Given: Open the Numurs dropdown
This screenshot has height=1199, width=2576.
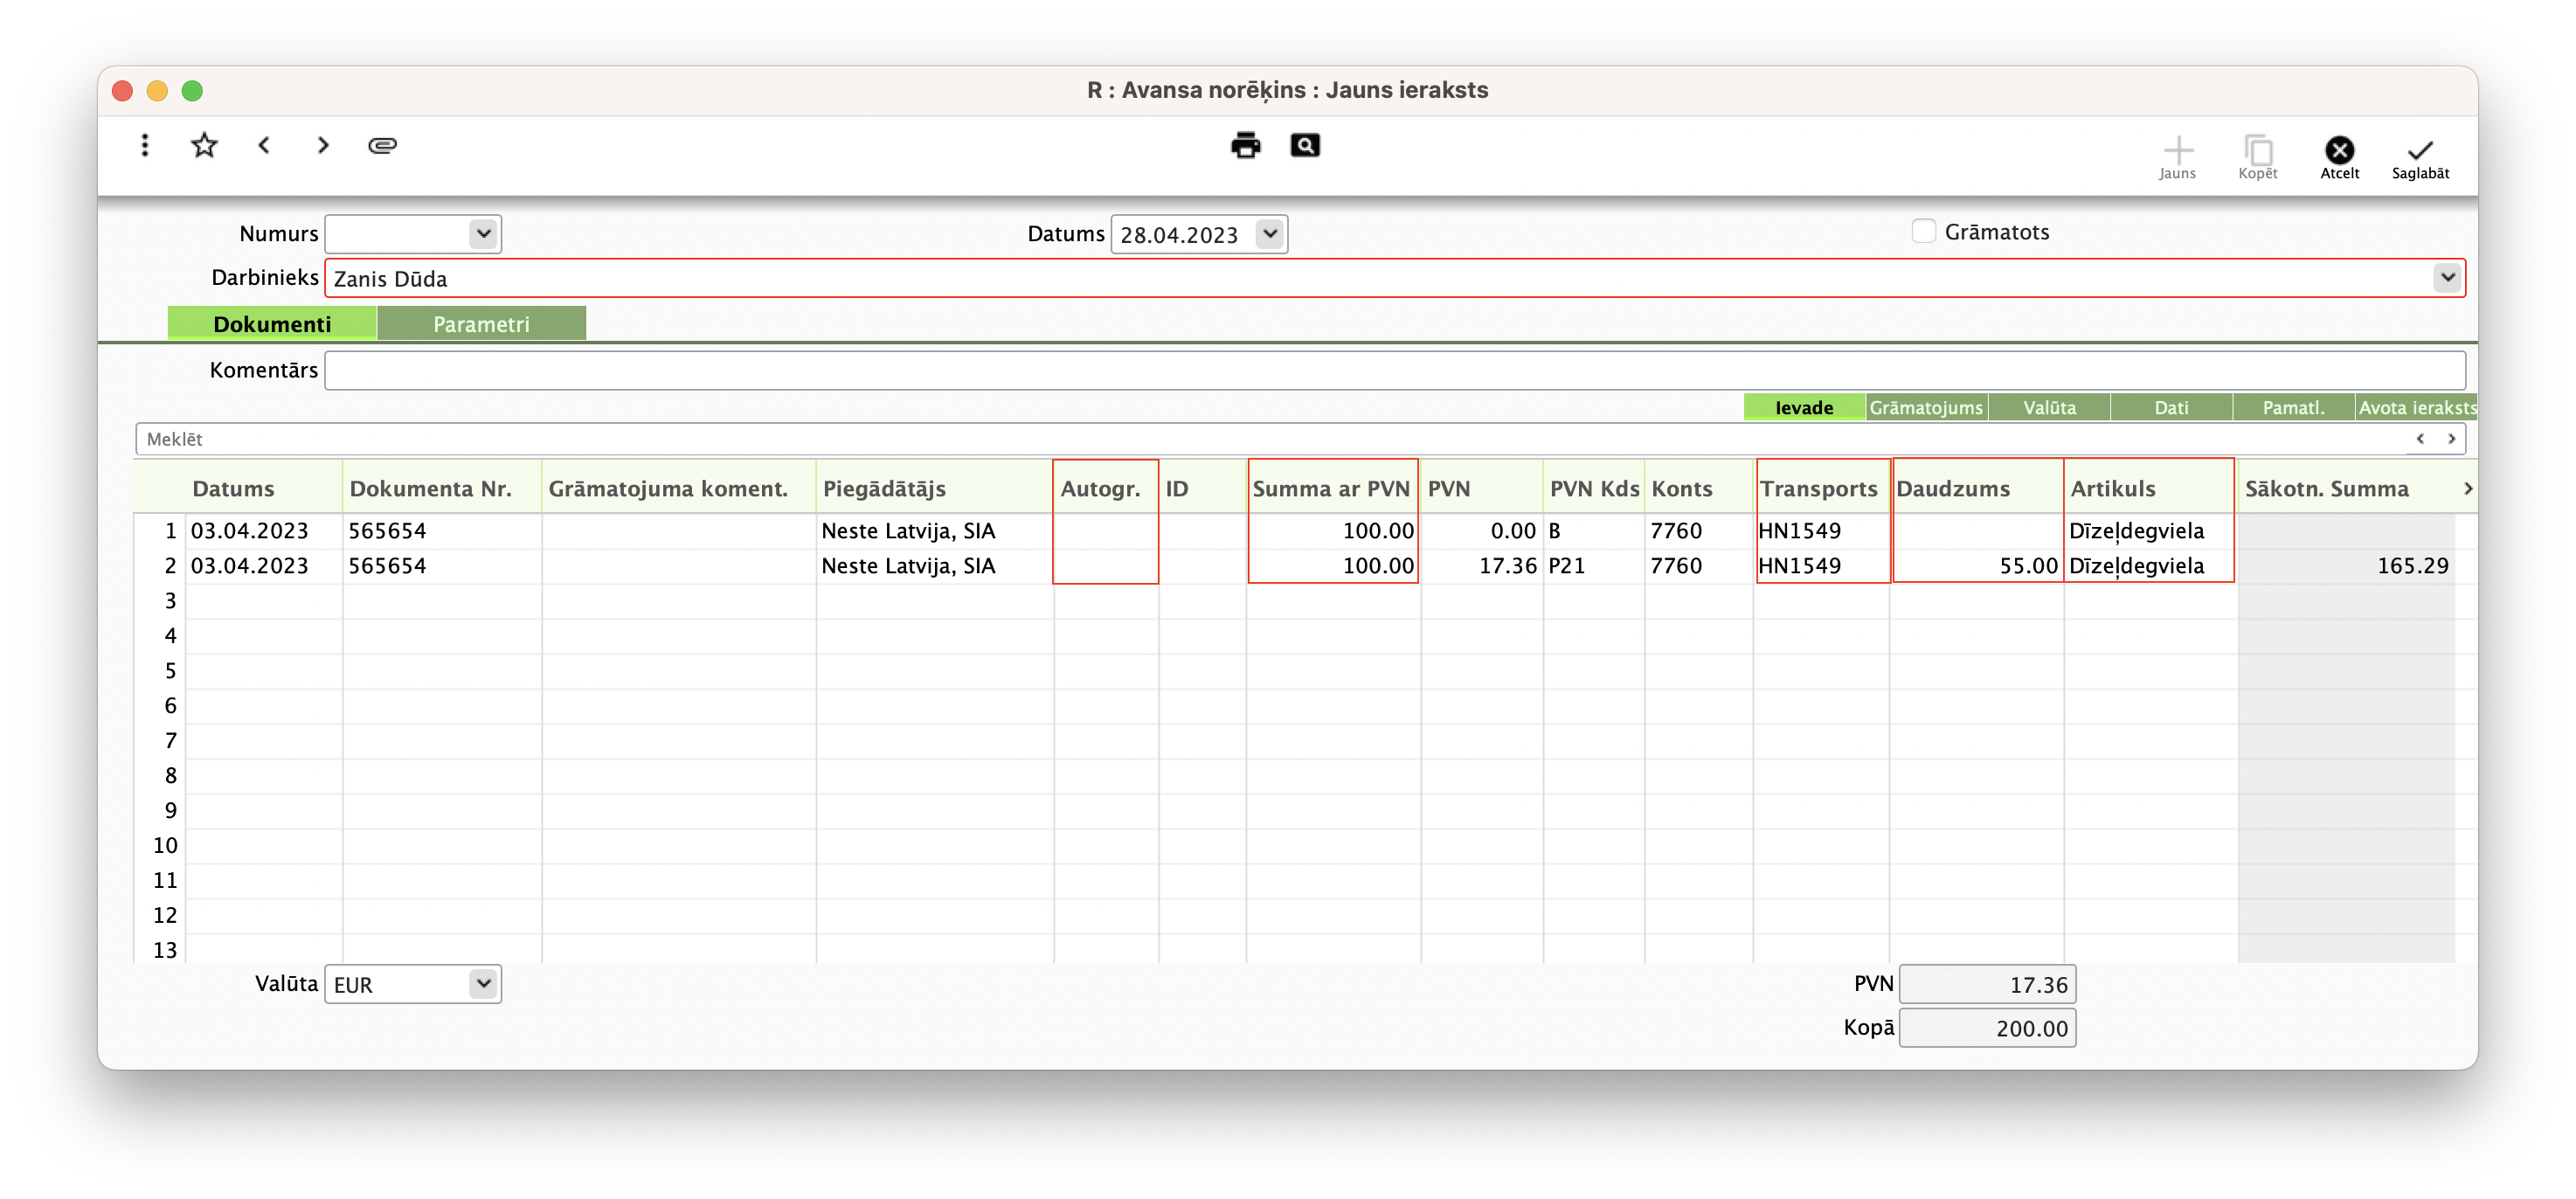Looking at the screenshot, I should (483, 234).
